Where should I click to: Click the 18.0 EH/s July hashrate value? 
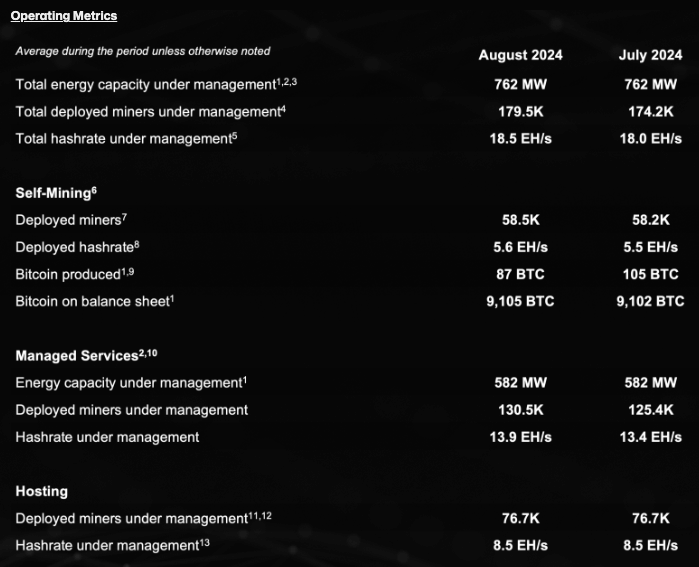pyautogui.click(x=650, y=139)
